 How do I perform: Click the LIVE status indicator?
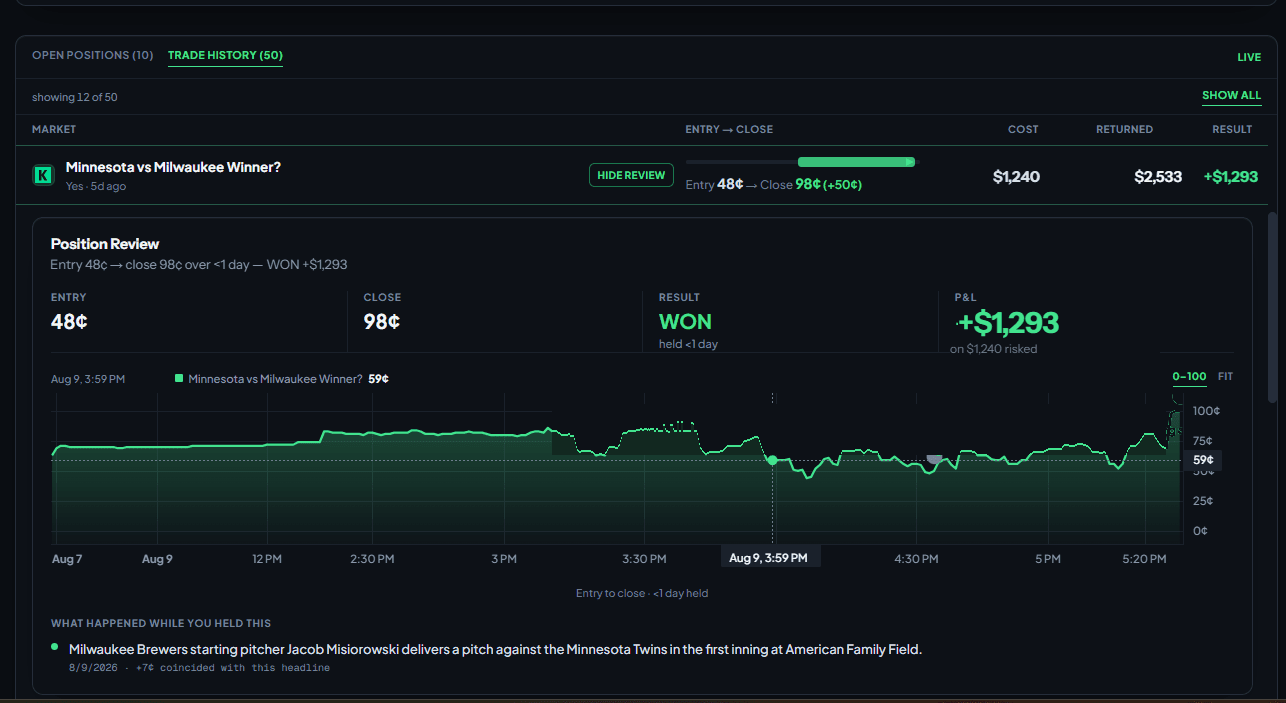coord(1249,57)
